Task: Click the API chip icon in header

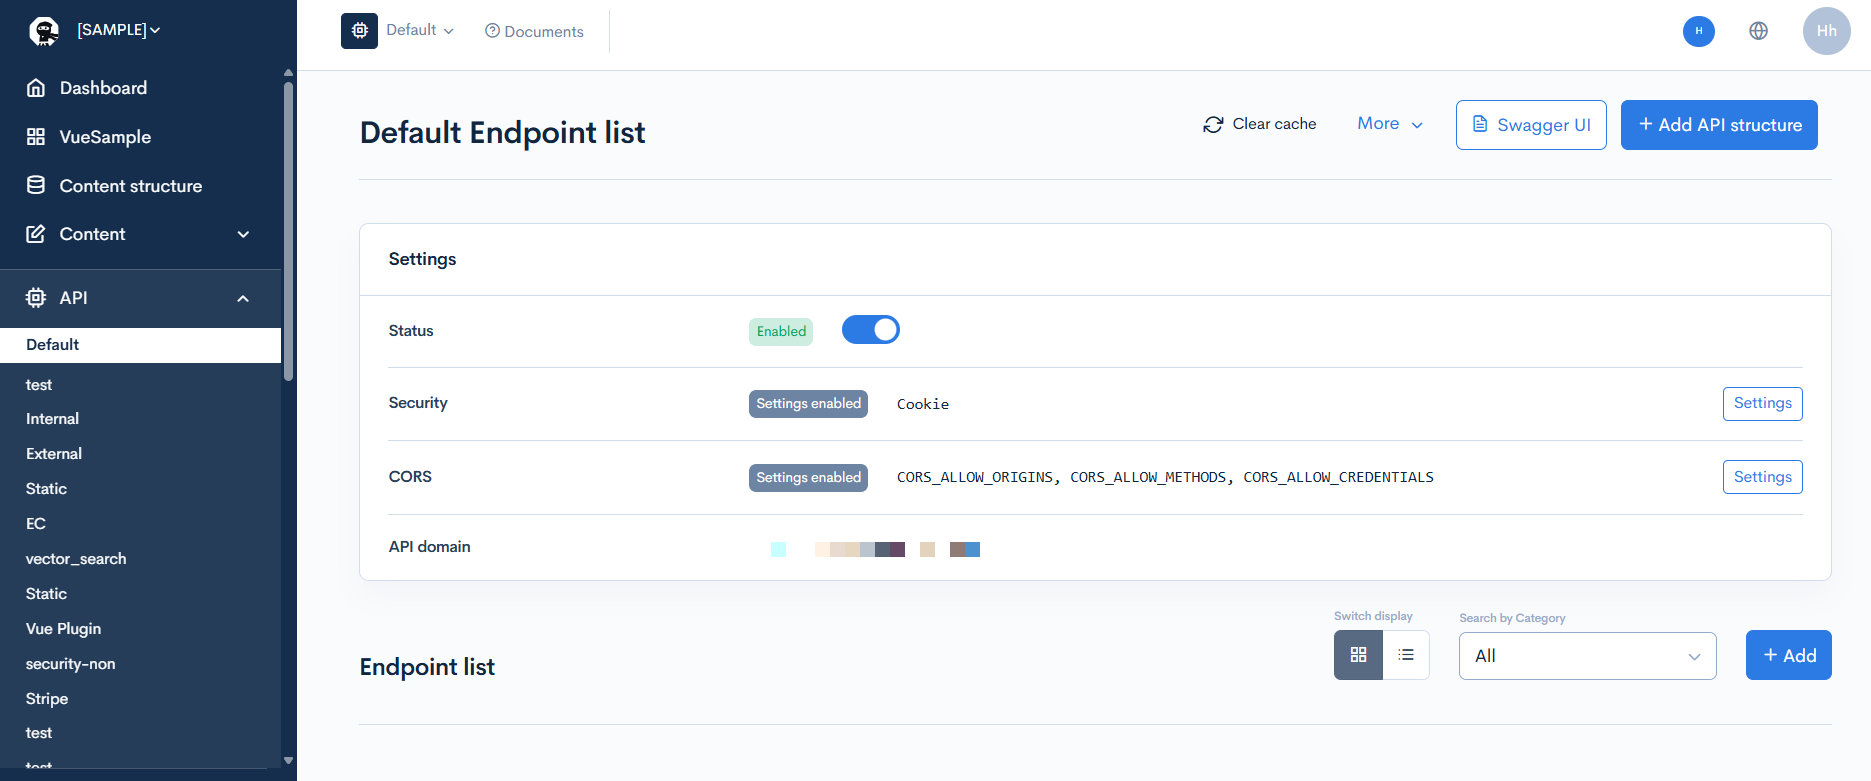Action: pos(359,31)
